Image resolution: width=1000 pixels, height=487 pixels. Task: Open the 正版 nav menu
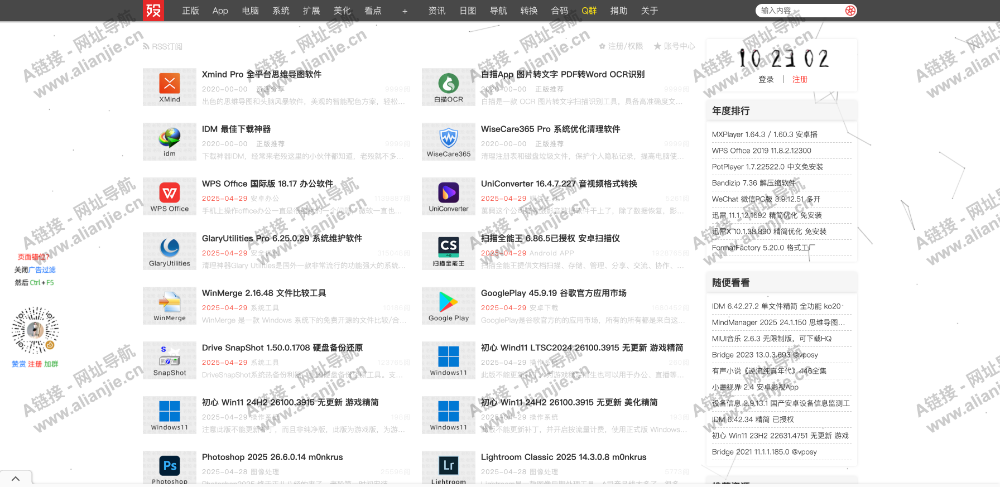click(x=190, y=11)
